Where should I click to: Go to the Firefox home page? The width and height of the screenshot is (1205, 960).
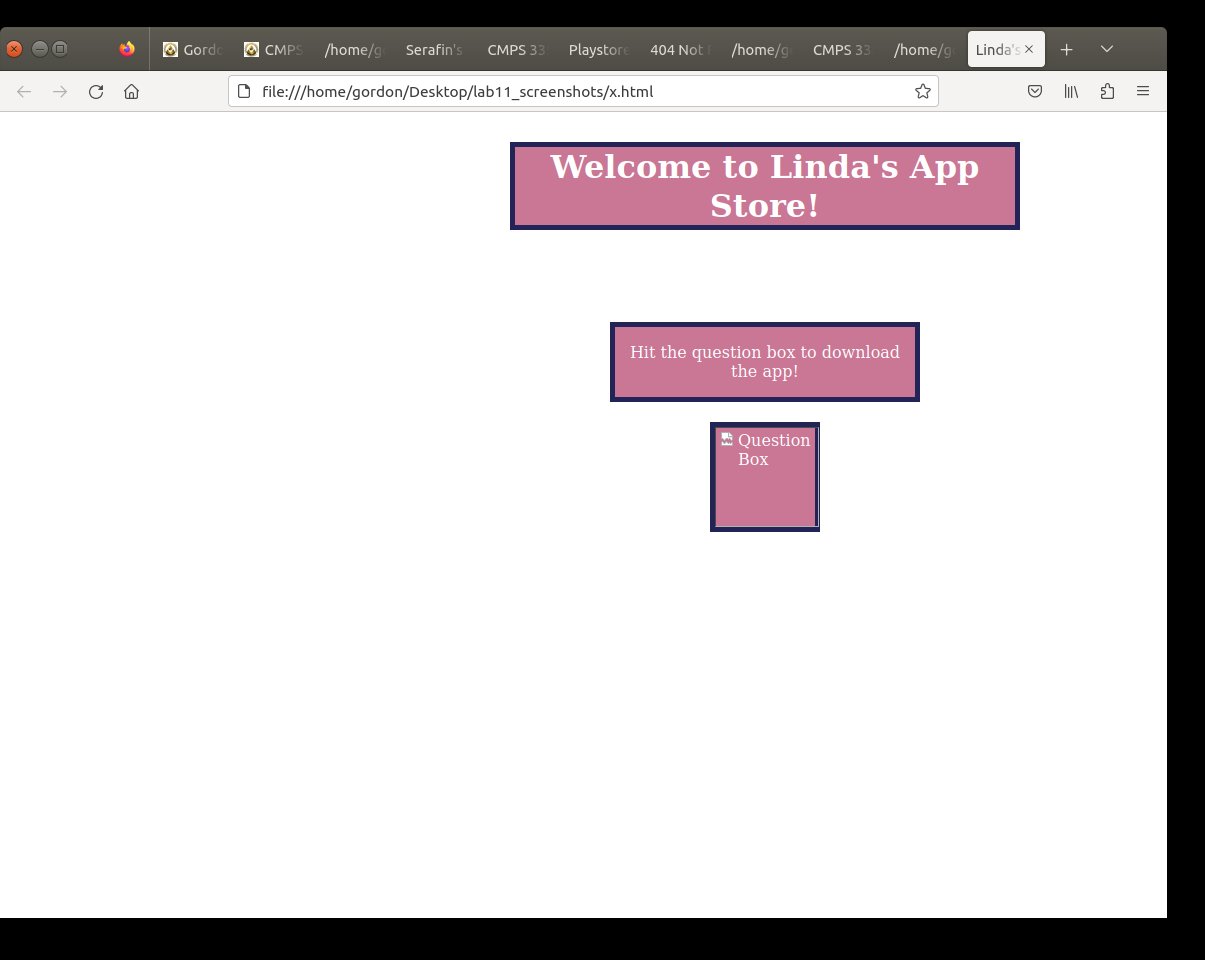[x=131, y=92]
